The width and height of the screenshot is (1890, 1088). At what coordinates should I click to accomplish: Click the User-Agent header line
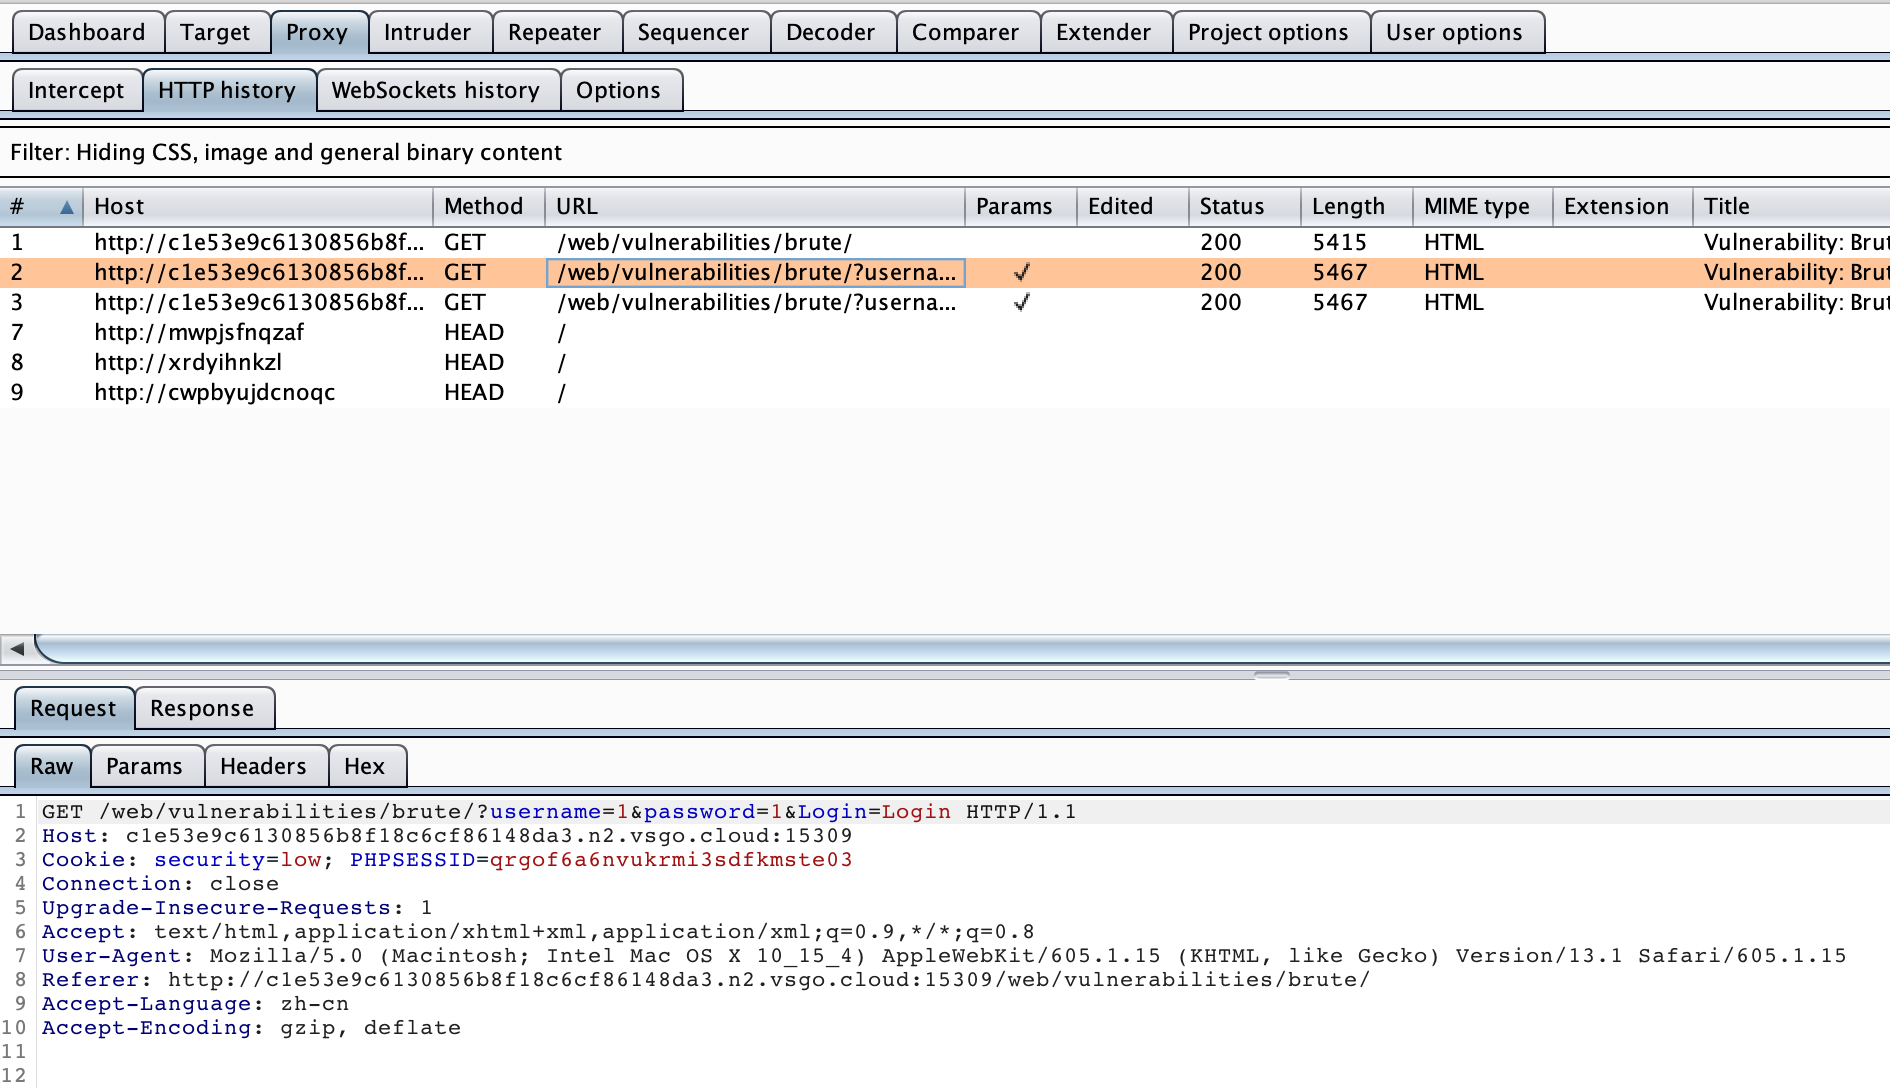click(944, 956)
